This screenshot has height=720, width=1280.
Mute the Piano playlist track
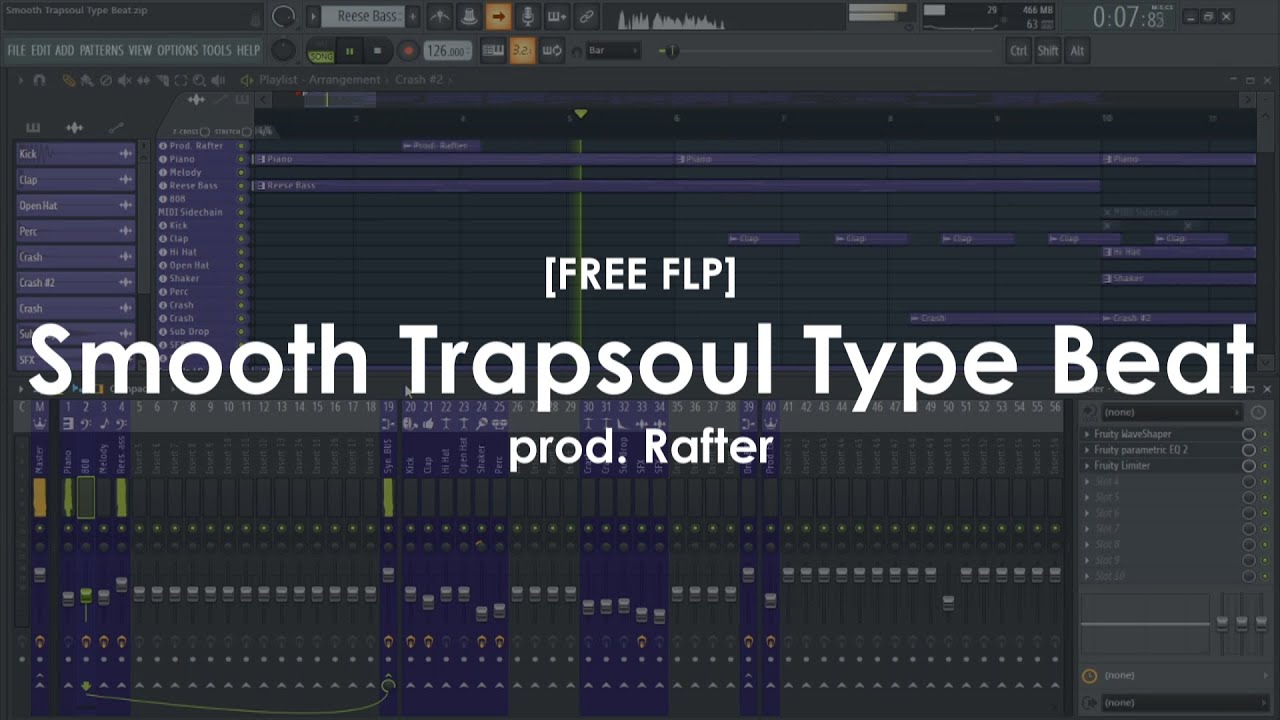click(241, 159)
